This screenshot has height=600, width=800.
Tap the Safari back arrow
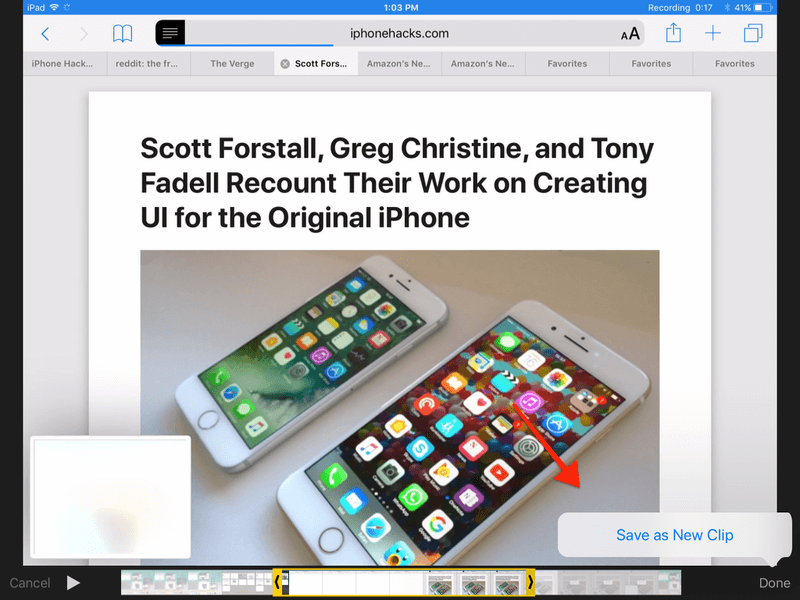coord(45,34)
